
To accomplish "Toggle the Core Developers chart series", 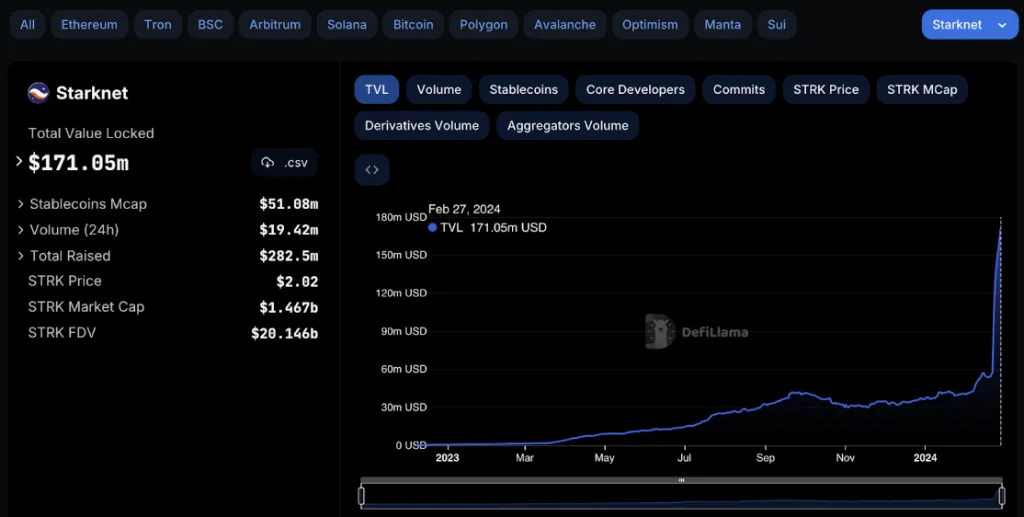I will (635, 89).
